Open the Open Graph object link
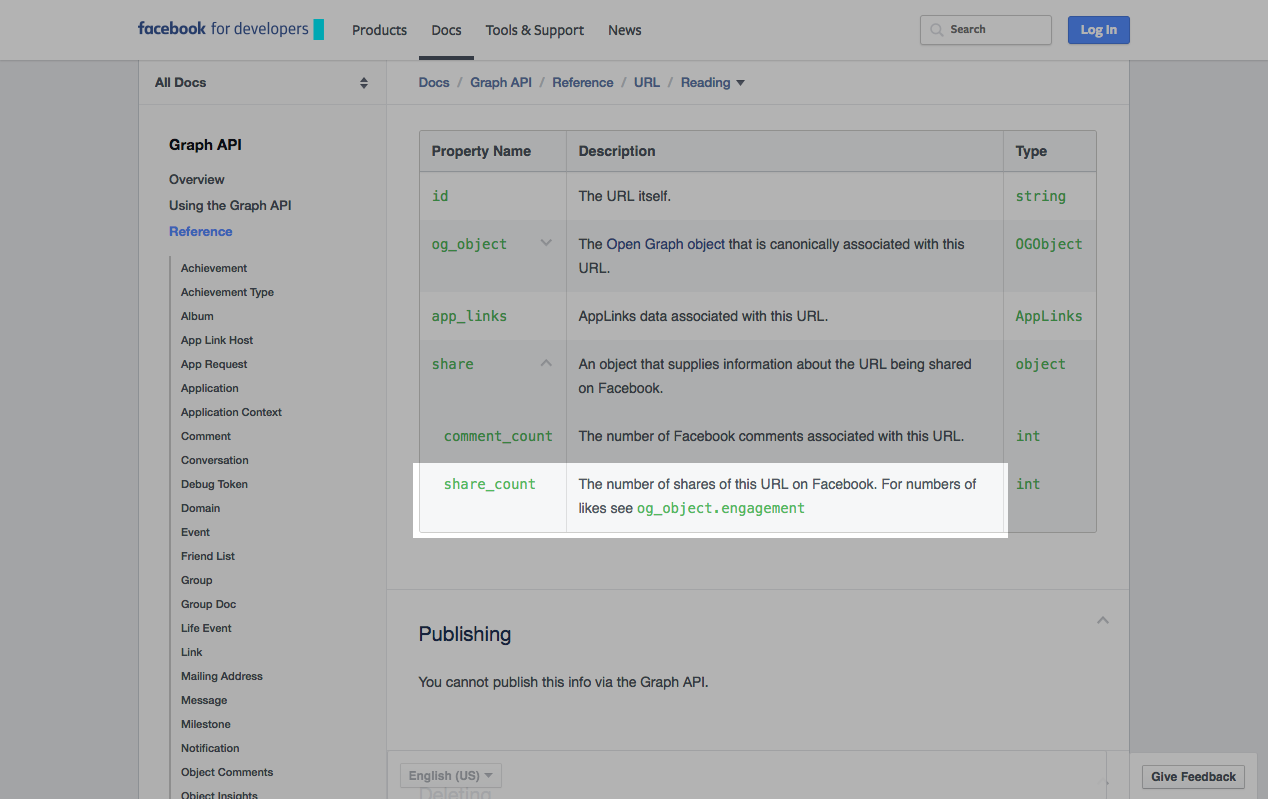Screen dimensions: 1268x799 (x=665, y=244)
